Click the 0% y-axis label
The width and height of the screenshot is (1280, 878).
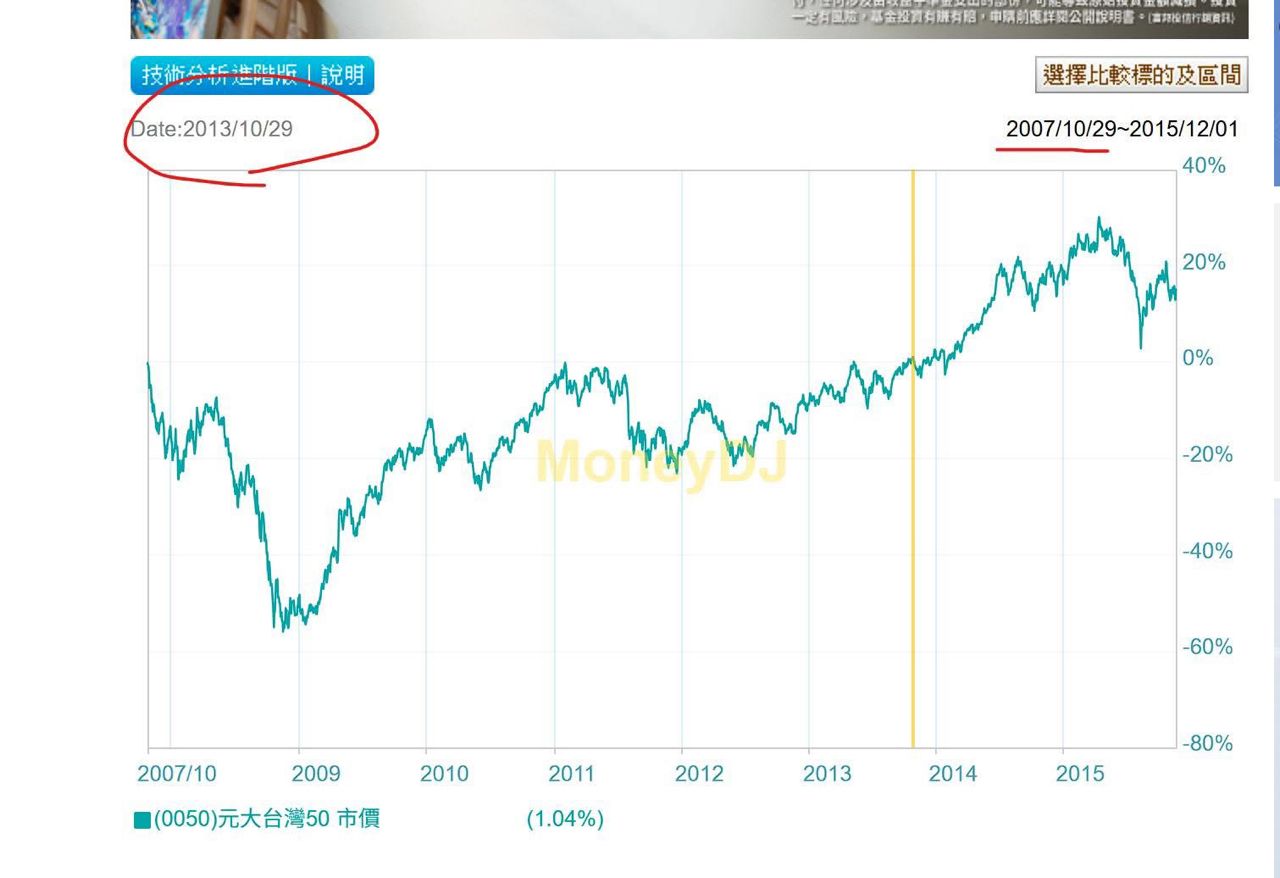point(1198,358)
